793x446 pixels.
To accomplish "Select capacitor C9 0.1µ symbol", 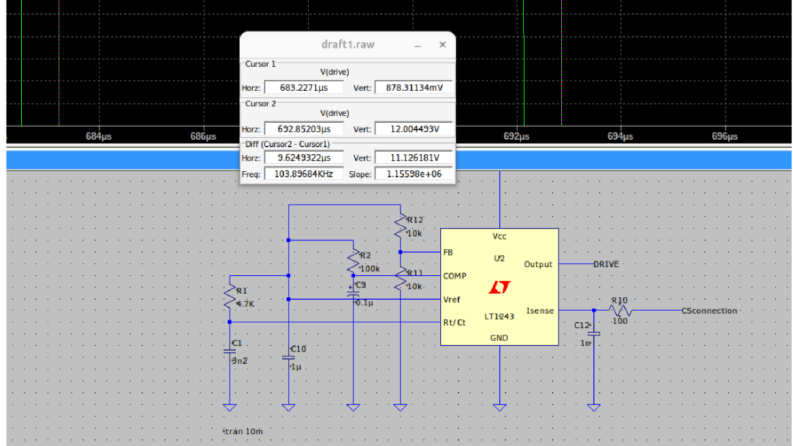I will point(353,294).
